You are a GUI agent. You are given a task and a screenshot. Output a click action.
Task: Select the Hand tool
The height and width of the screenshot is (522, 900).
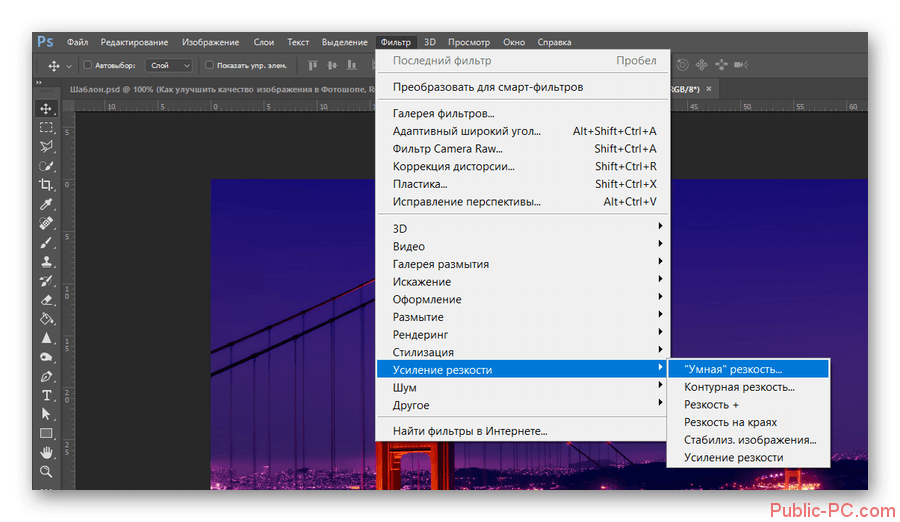point(46,452)
